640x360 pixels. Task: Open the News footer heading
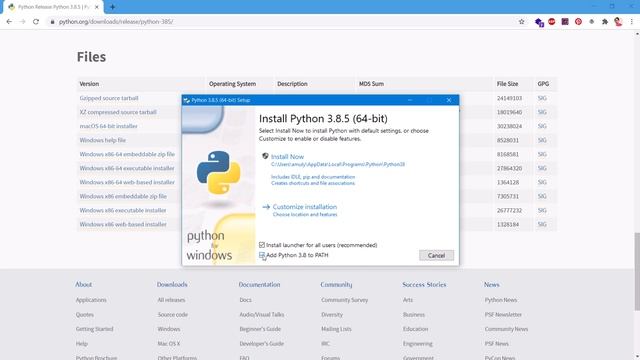click(491, 284)
